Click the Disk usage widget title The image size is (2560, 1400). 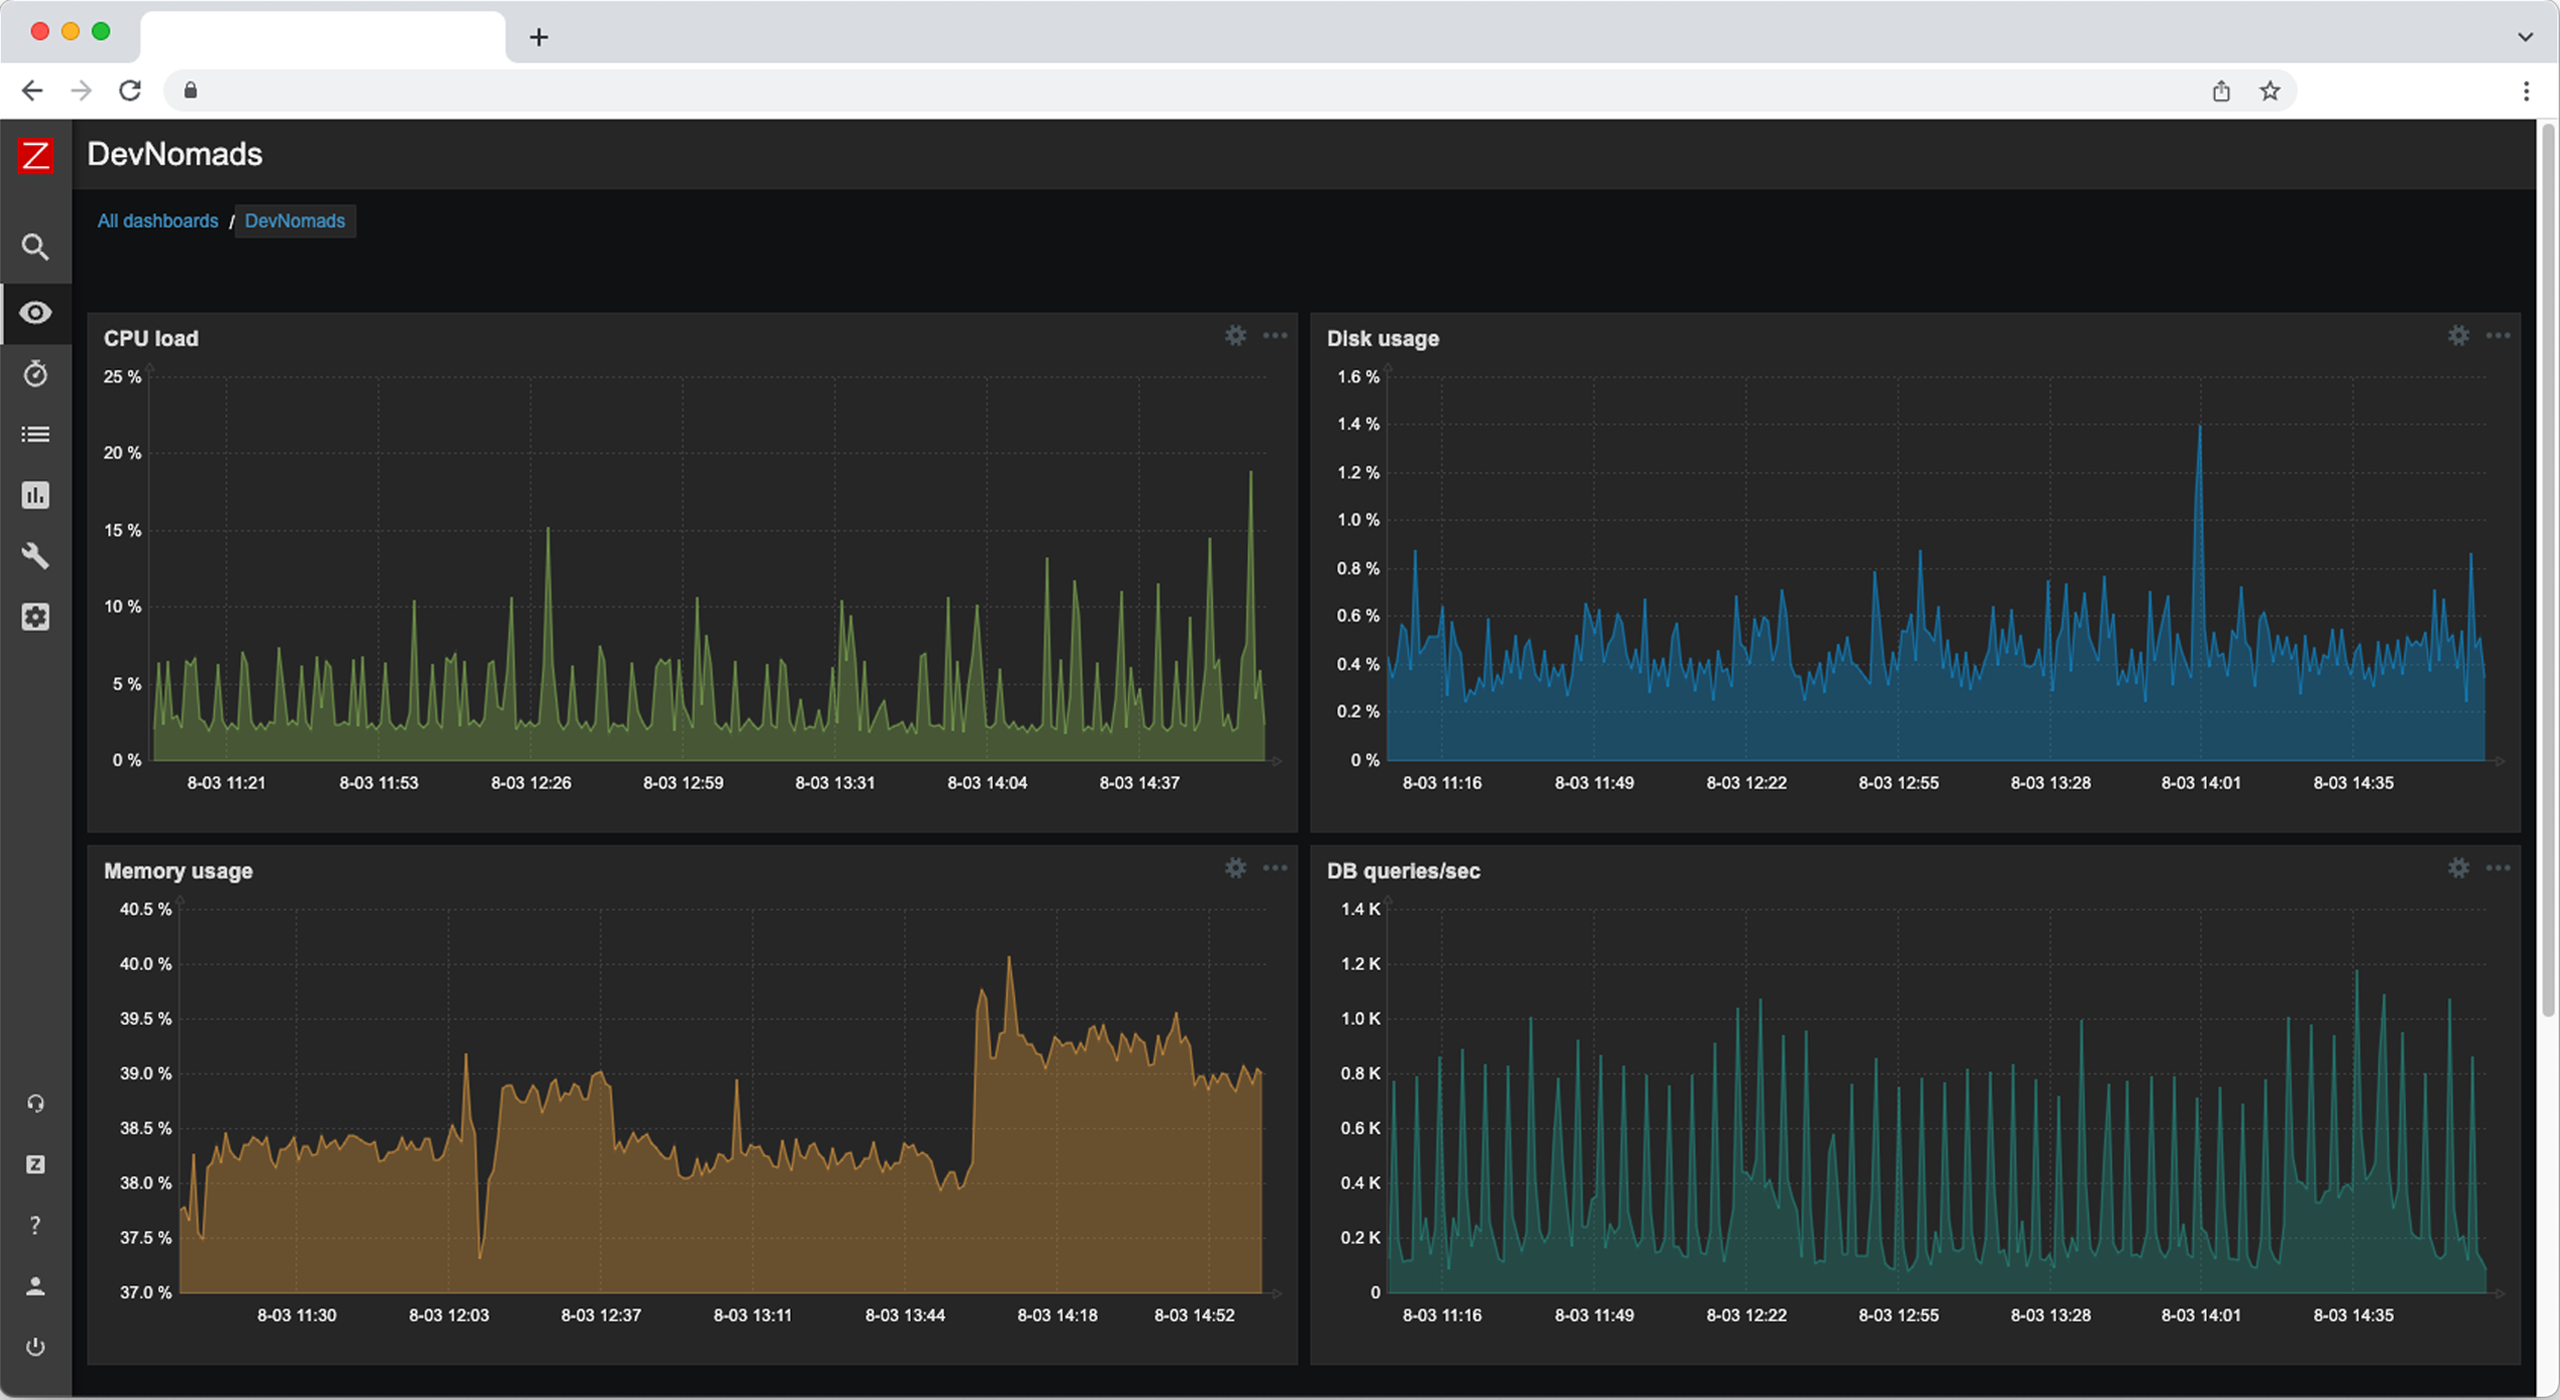click(1383, 338)
